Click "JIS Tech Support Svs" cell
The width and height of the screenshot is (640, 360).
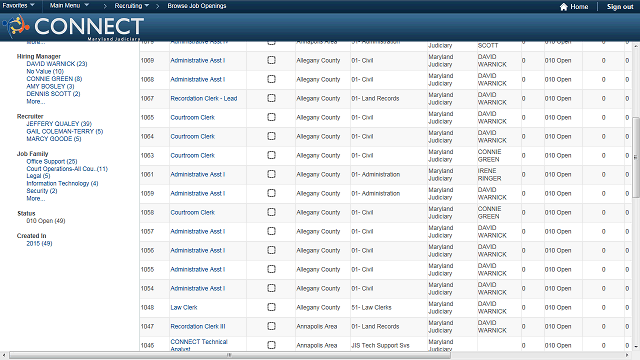[380, 345]
